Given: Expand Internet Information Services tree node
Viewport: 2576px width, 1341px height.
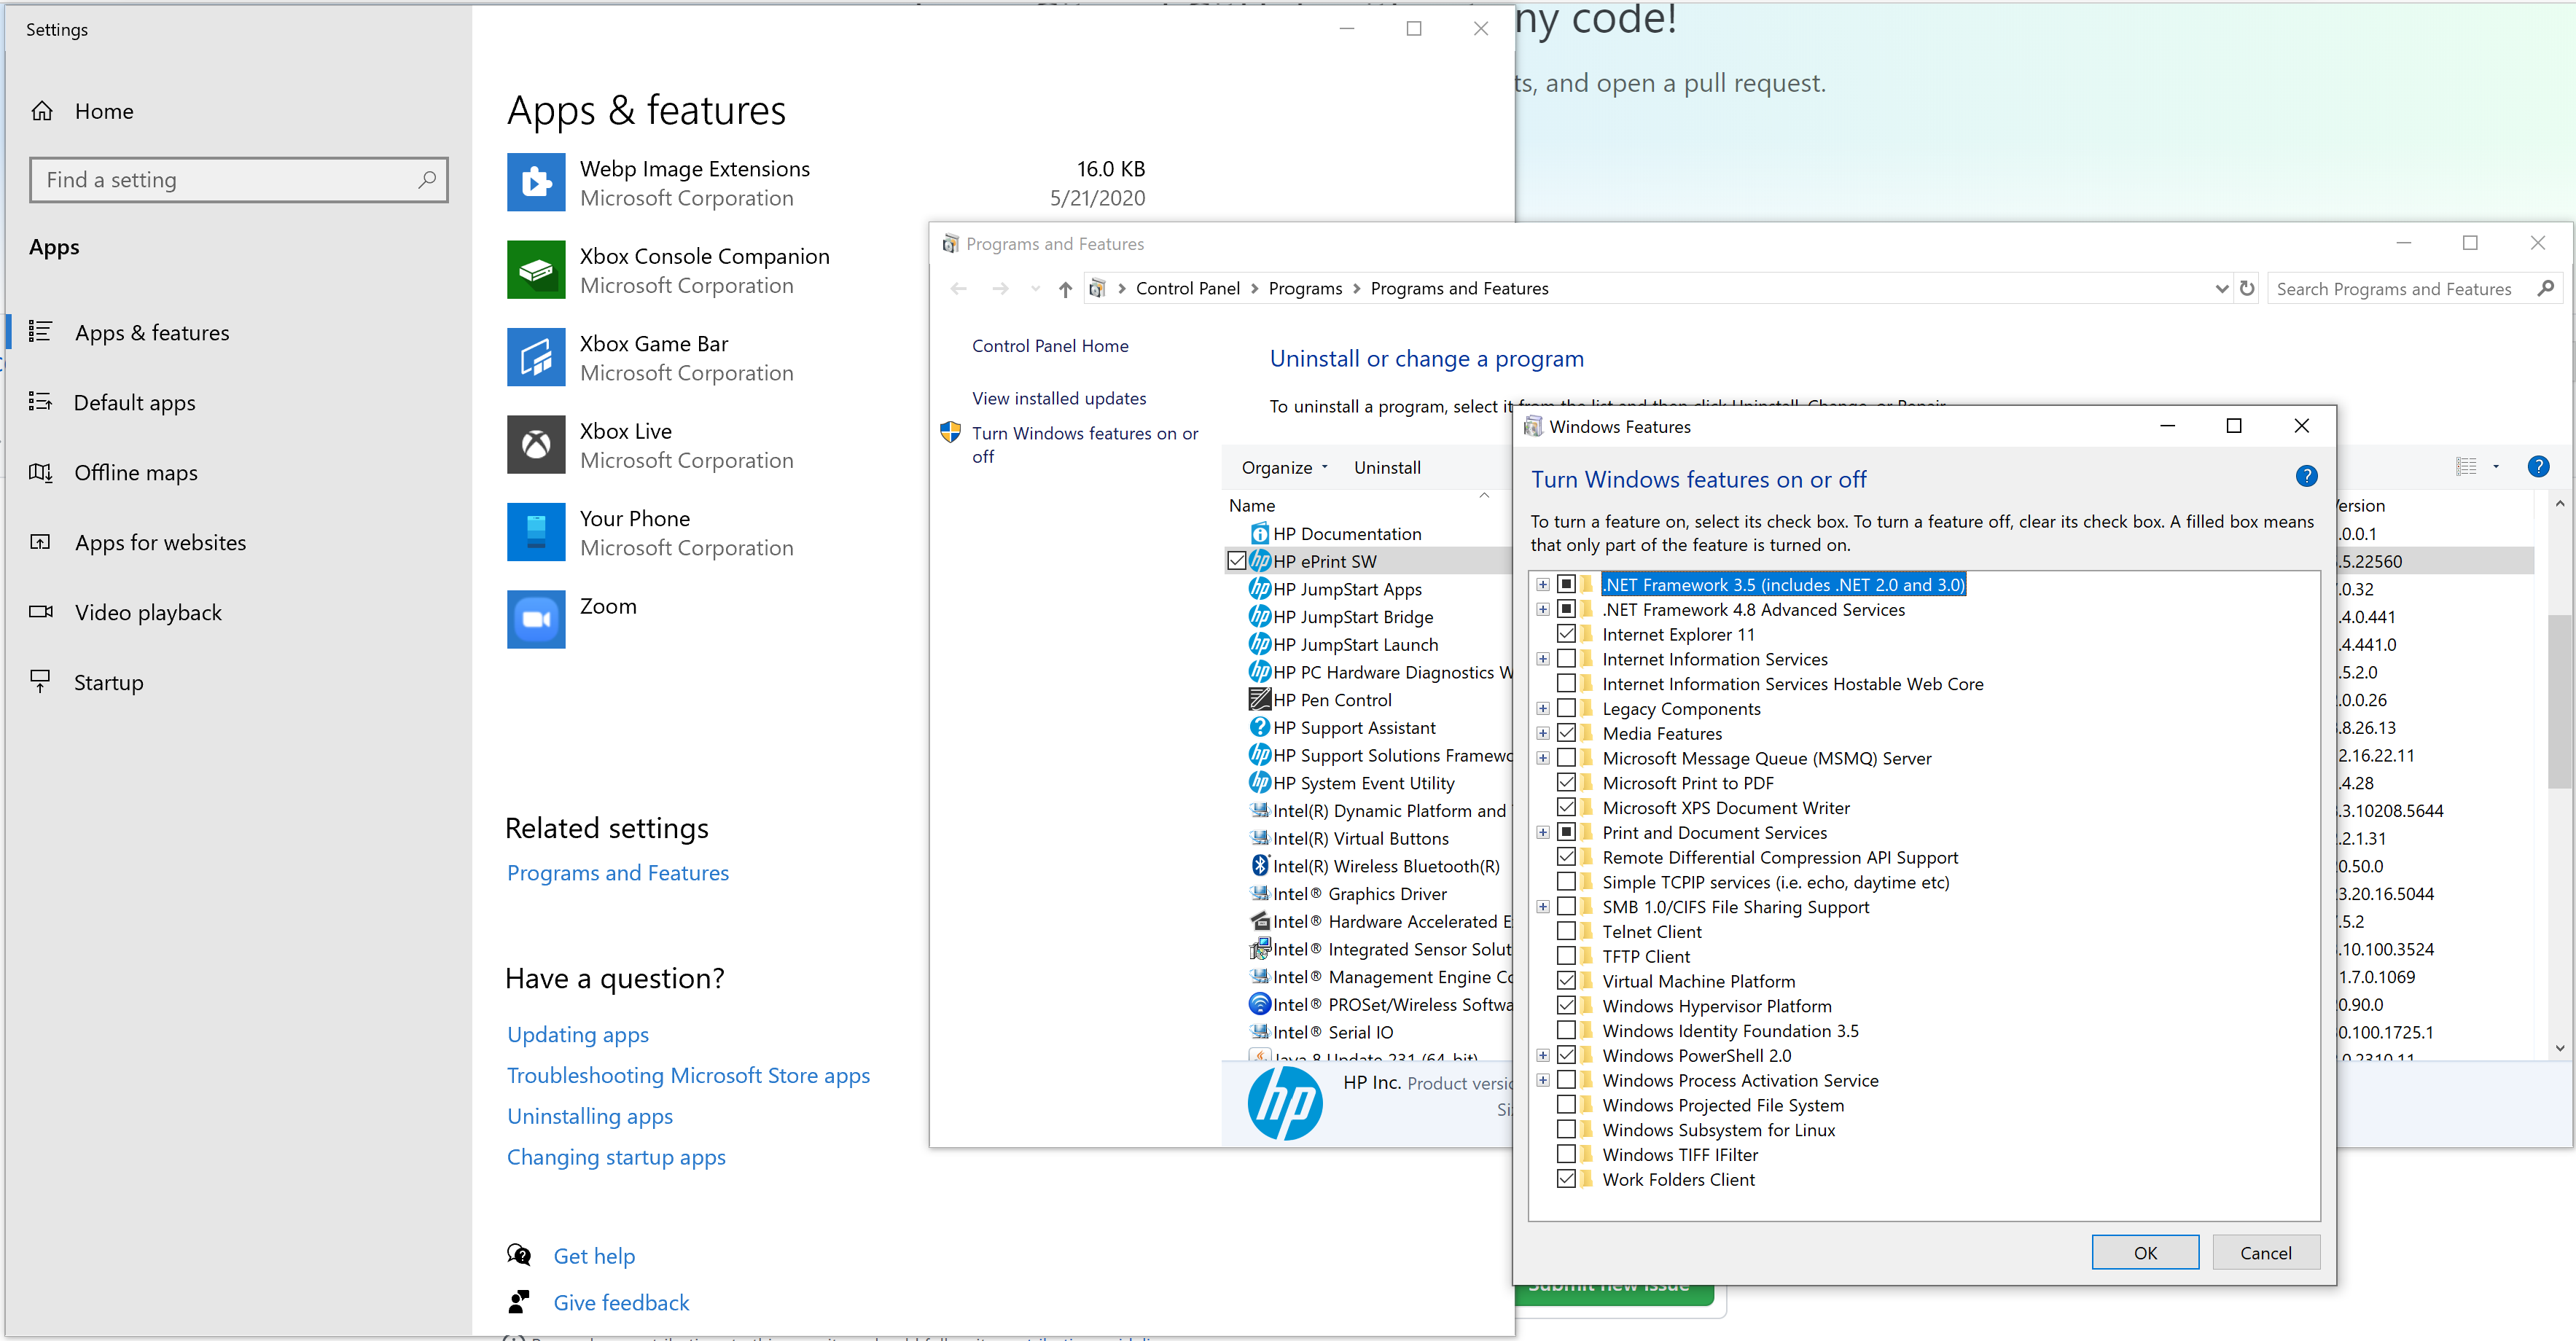Looking at the screenshot, I should (1543, 659).
